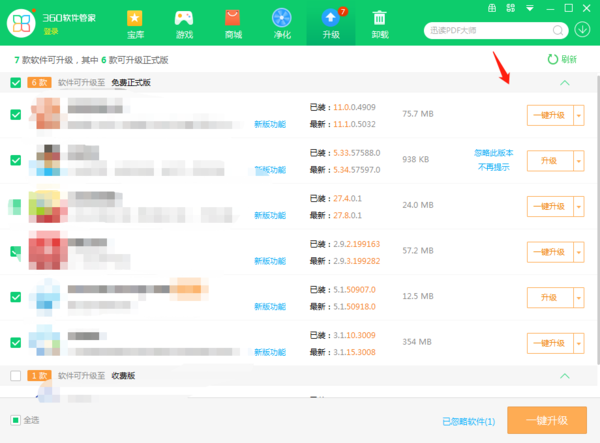Toggle the 全选 select-all checkbox

coord(15,420)
